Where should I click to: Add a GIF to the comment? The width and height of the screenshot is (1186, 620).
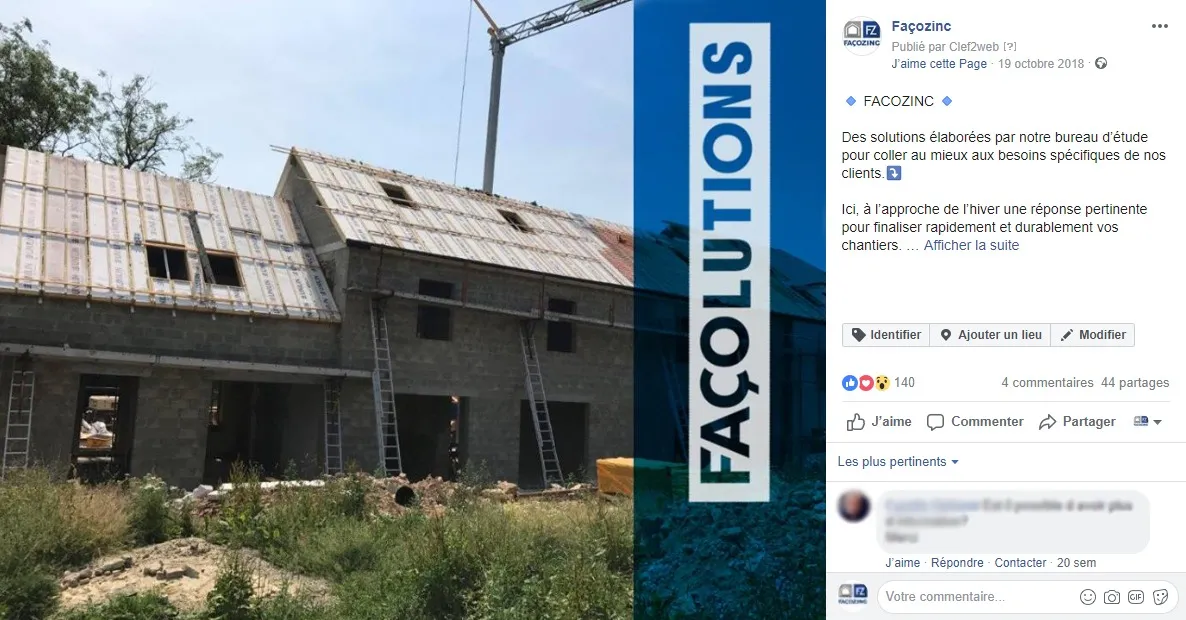(1136, 597)
